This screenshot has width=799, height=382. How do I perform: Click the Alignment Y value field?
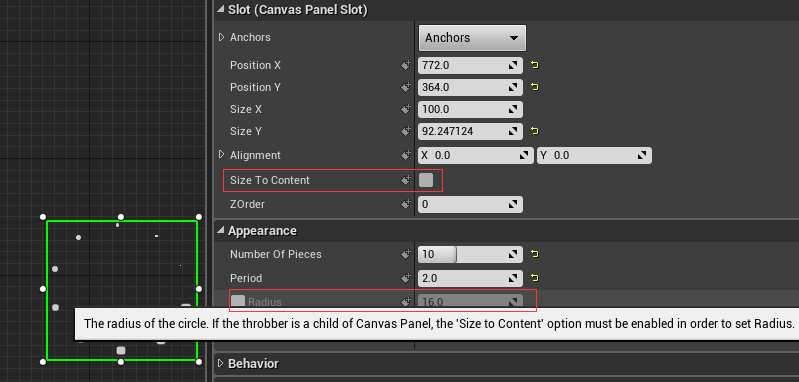pyautogui.click(x=594, y=155)
